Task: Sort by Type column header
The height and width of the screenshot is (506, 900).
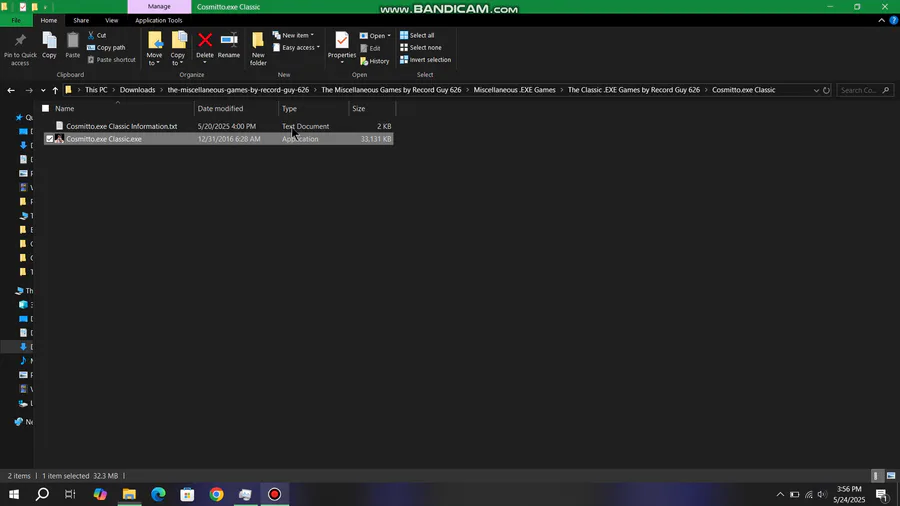Action: click(313, 108)
